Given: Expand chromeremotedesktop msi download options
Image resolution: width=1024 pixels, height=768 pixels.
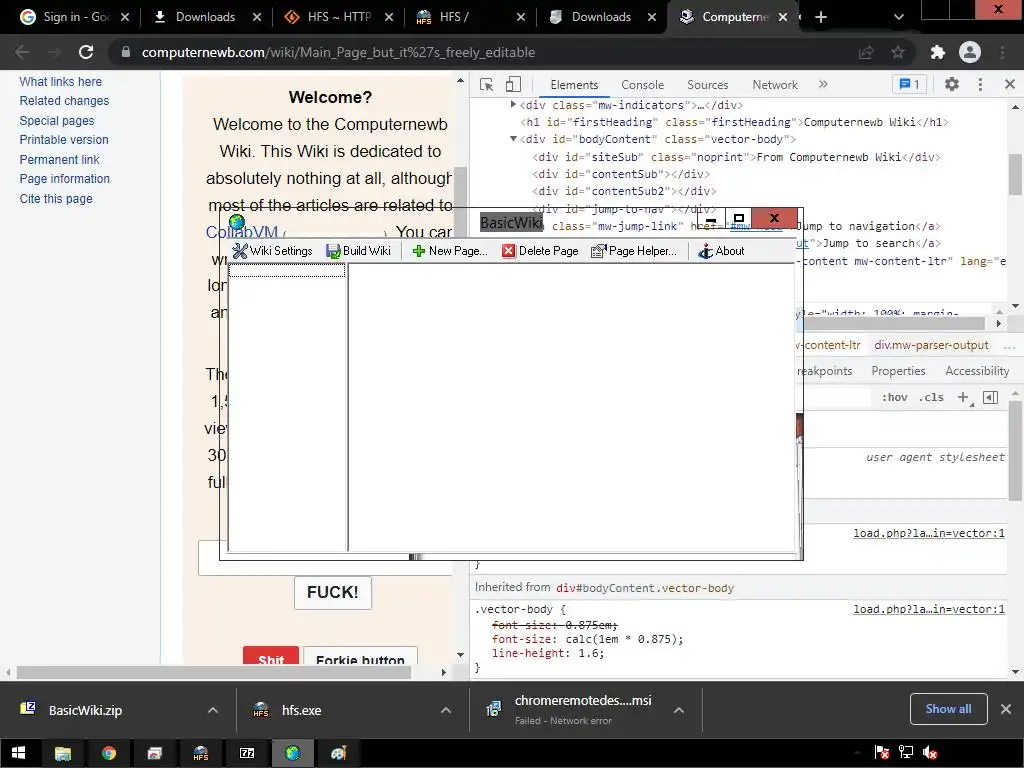Looking at the screenshot, I should pos(679,710).
